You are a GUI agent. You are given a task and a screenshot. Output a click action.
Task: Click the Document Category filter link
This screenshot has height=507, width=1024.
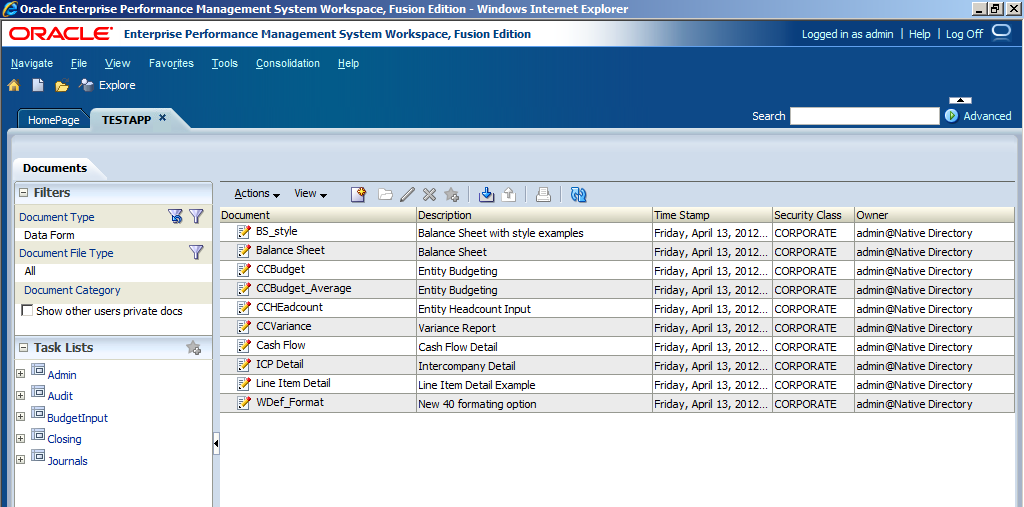click(x=72, y=290)
